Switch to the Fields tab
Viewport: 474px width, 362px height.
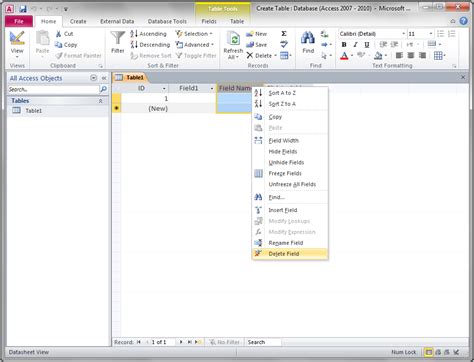tap(209, 21)
